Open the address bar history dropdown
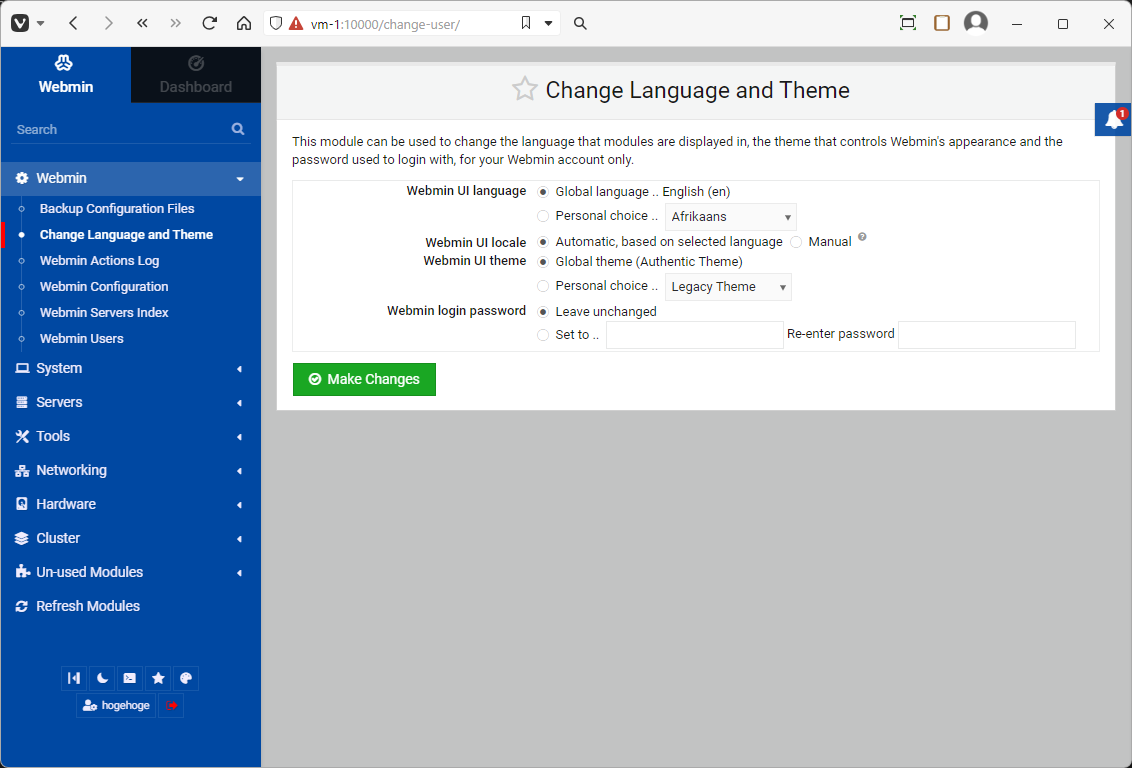This screenshot has height=768, width=1132. [x=548, y=23]
